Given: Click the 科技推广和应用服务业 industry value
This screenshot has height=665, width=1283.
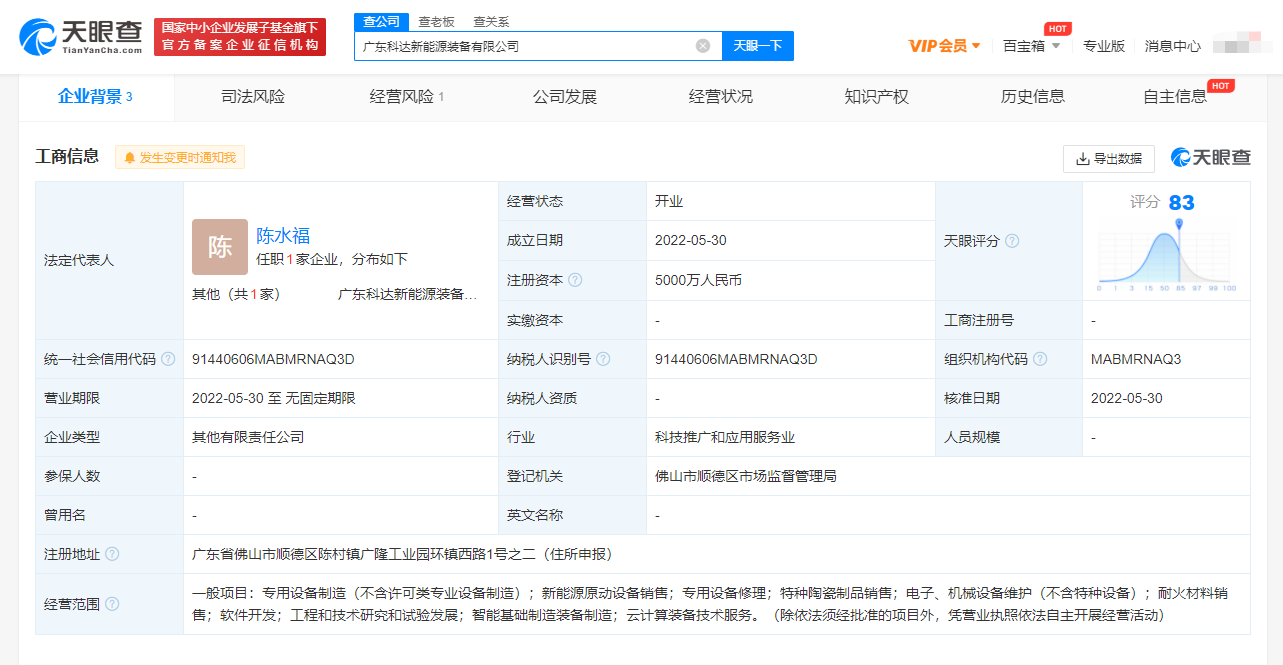Looking at the screenshot, I should coord(725,437).
